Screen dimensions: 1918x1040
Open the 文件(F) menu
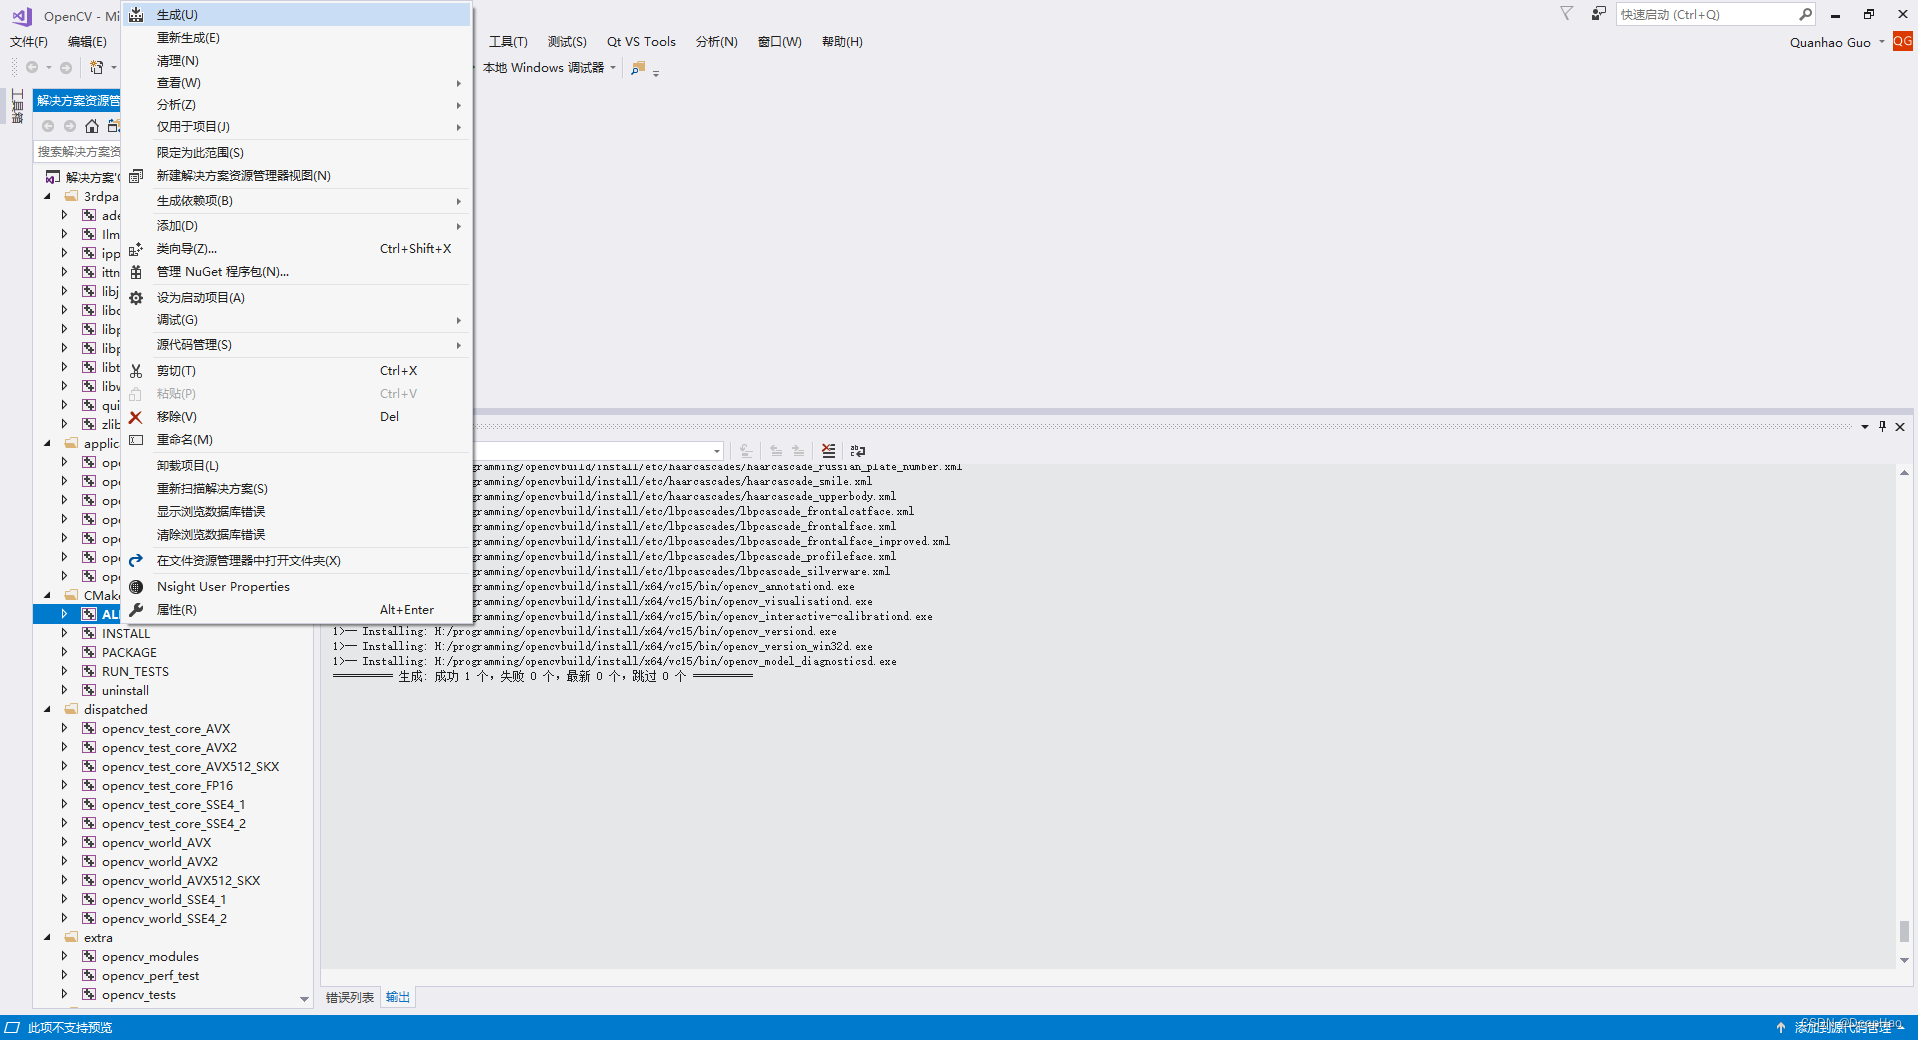coord(29,42)
